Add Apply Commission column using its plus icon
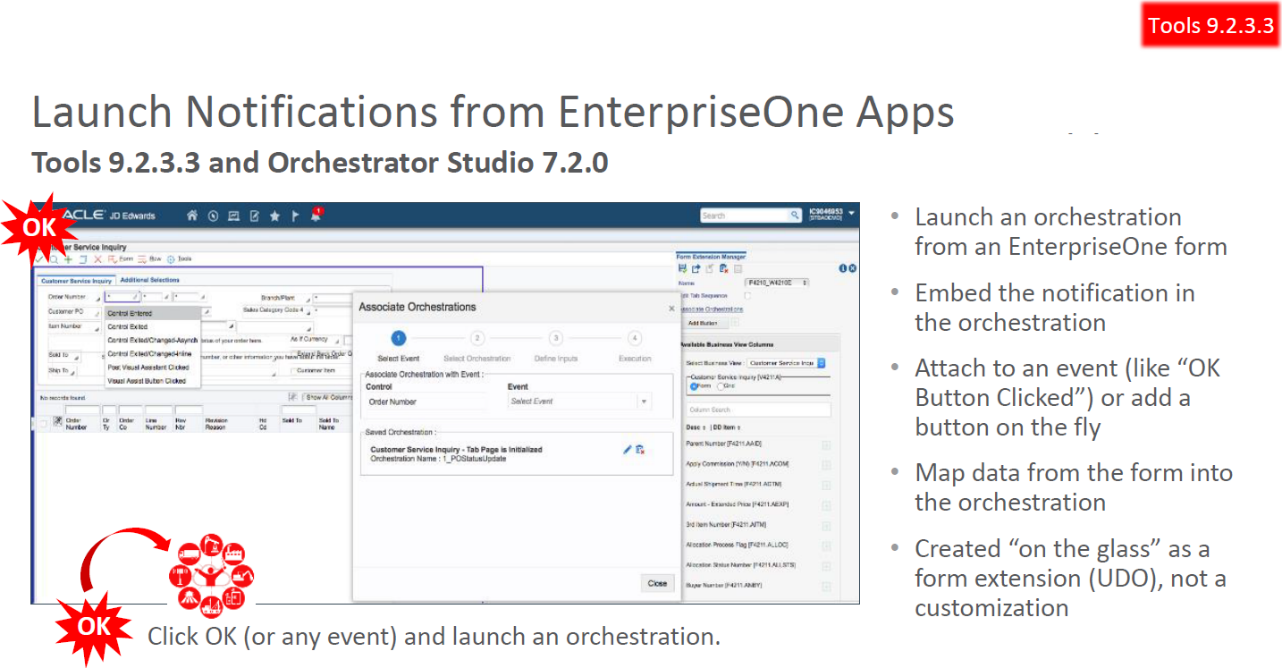The height and width of the screenshot is (668, 1282). pos(826,465)
